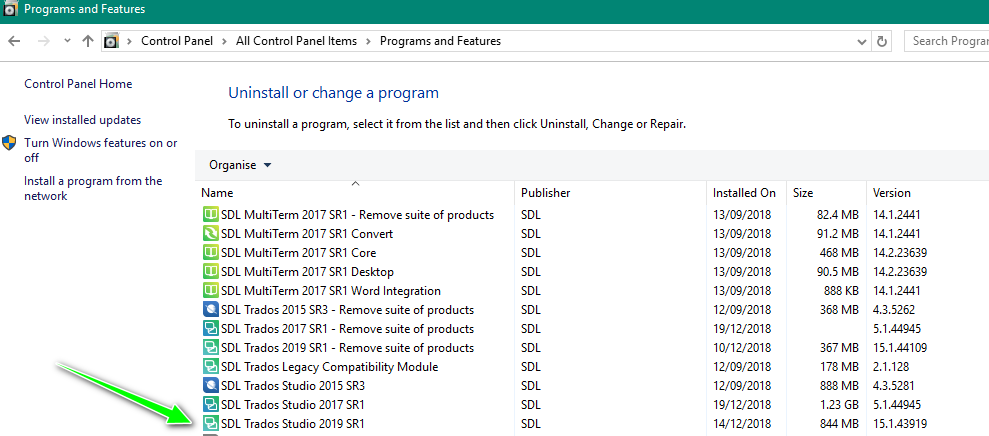Click the Control Panel icon in address bar
The height and width of the screenshot is (436, 989).
tap(111, 41)
